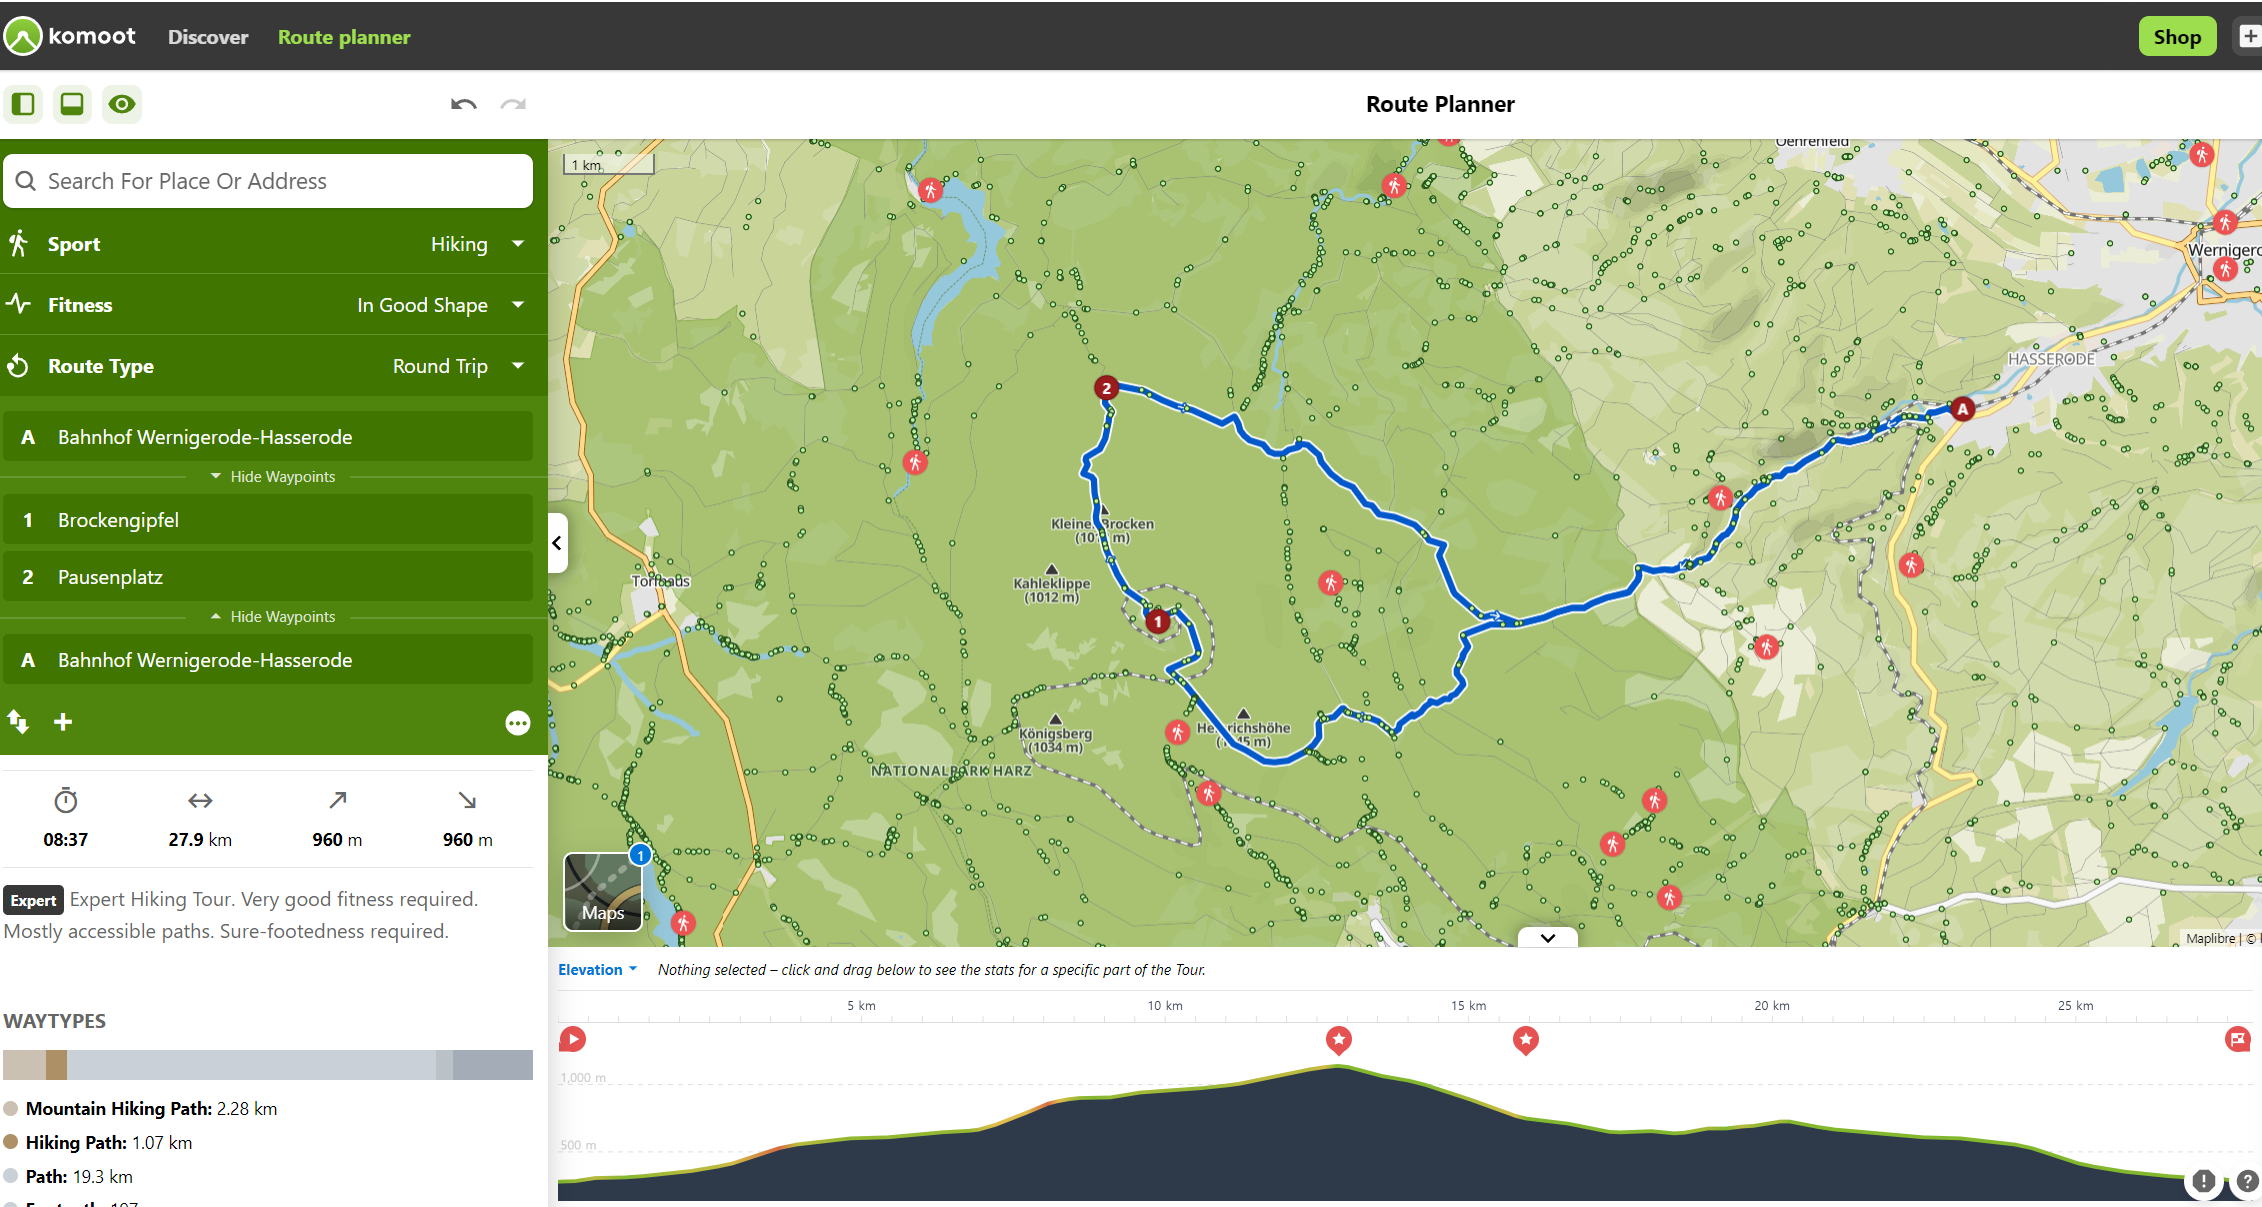The image size is (2262, 1207).
Task: Click the green Shop button
Action: click(x=2176, y=37)
